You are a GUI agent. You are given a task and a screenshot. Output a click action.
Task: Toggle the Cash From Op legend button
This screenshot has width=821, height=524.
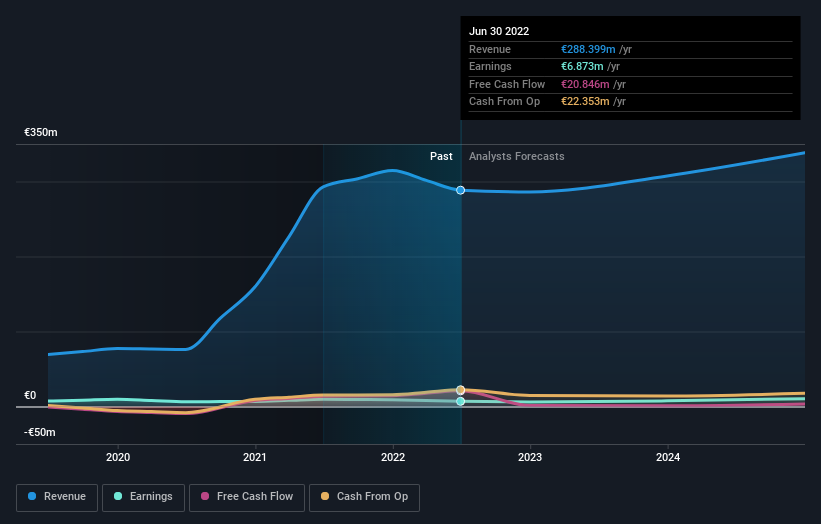click(364, 497)
